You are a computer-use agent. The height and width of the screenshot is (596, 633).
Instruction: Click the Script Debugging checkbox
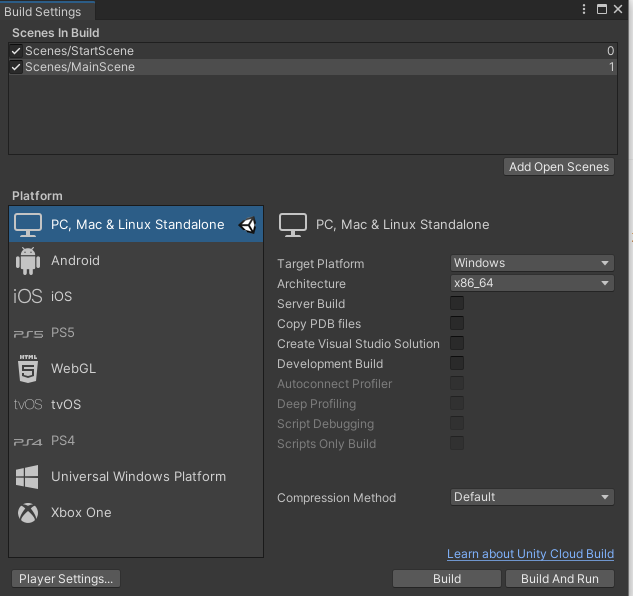pyautogui.click(x=457, y=423)
